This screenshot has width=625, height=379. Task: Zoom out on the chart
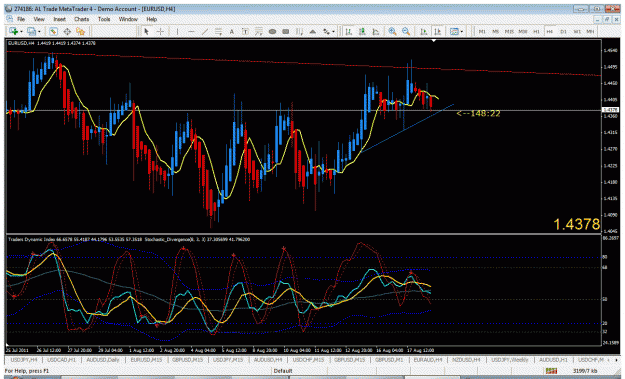(x=406, y=31)
